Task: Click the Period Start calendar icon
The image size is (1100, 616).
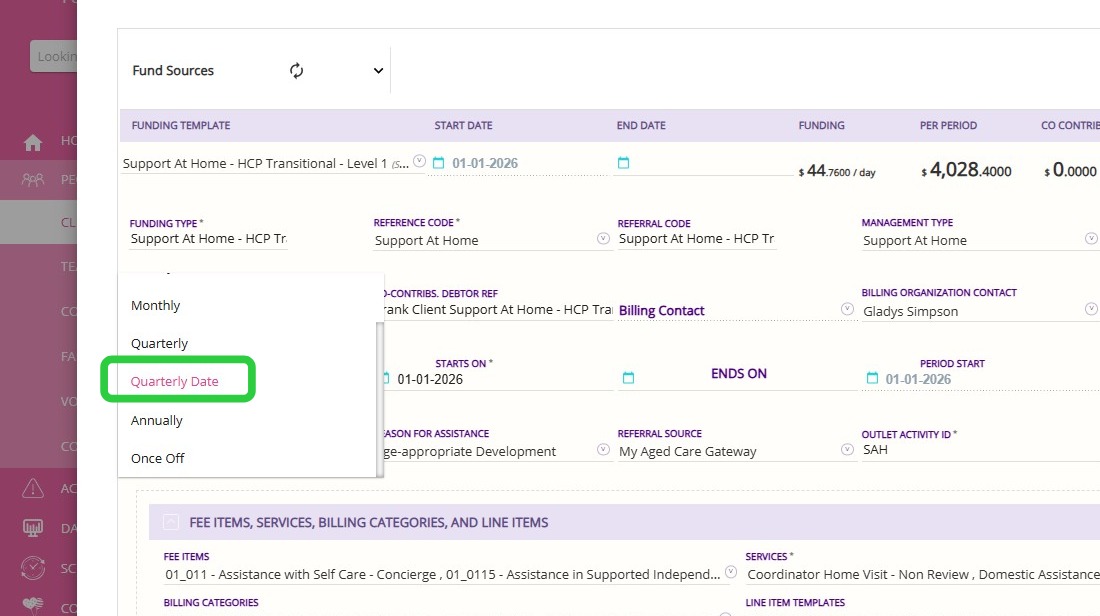Action: pyautogui.click(x=872, y=379)
